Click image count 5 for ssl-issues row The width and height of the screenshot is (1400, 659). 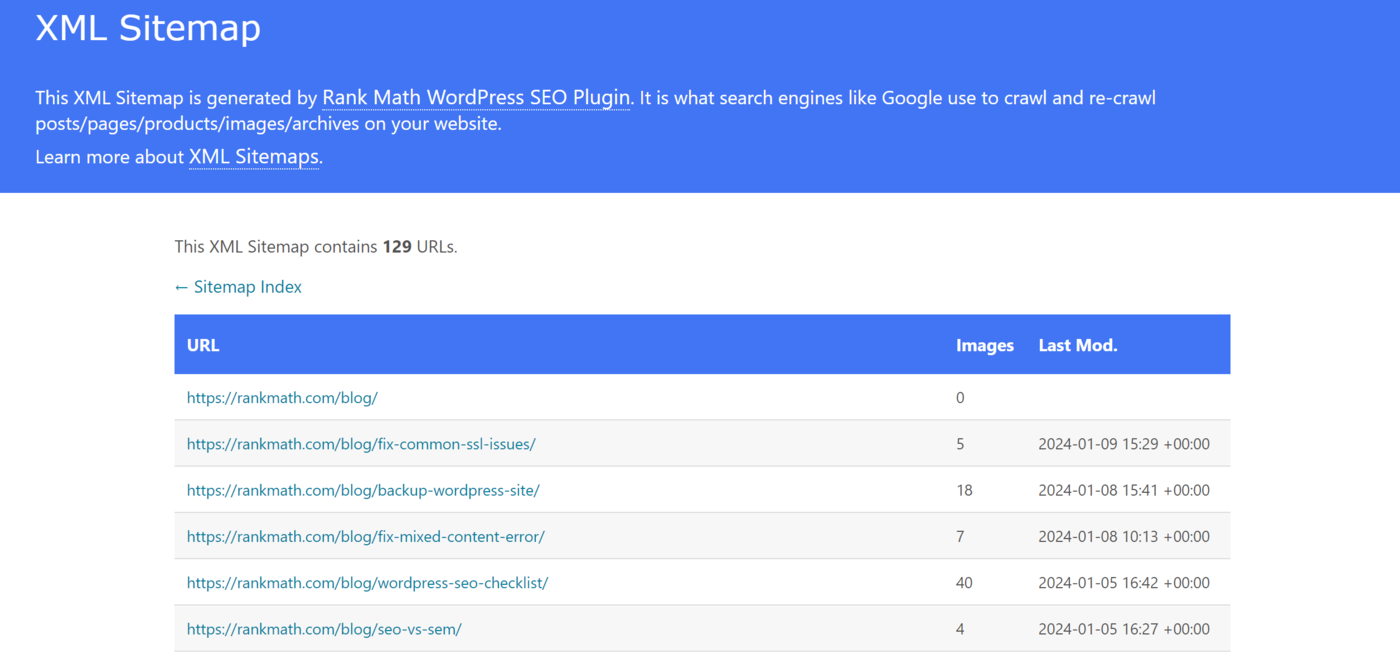click(x=960, y=444)
